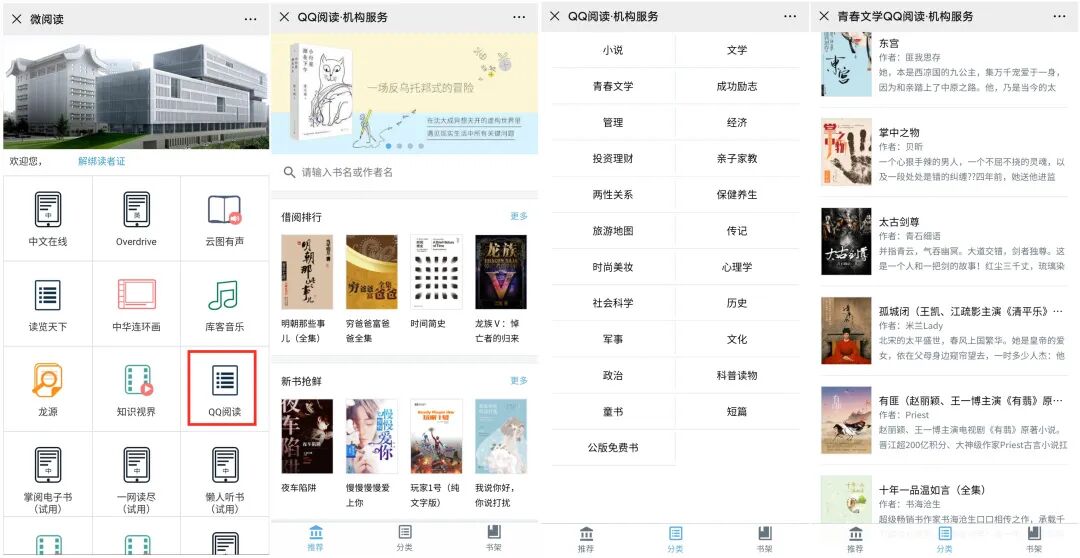Screen dimensions: 1080x558
Task: Open the 慢慢慢爱上你 book cover
Action: coord(371,436)
